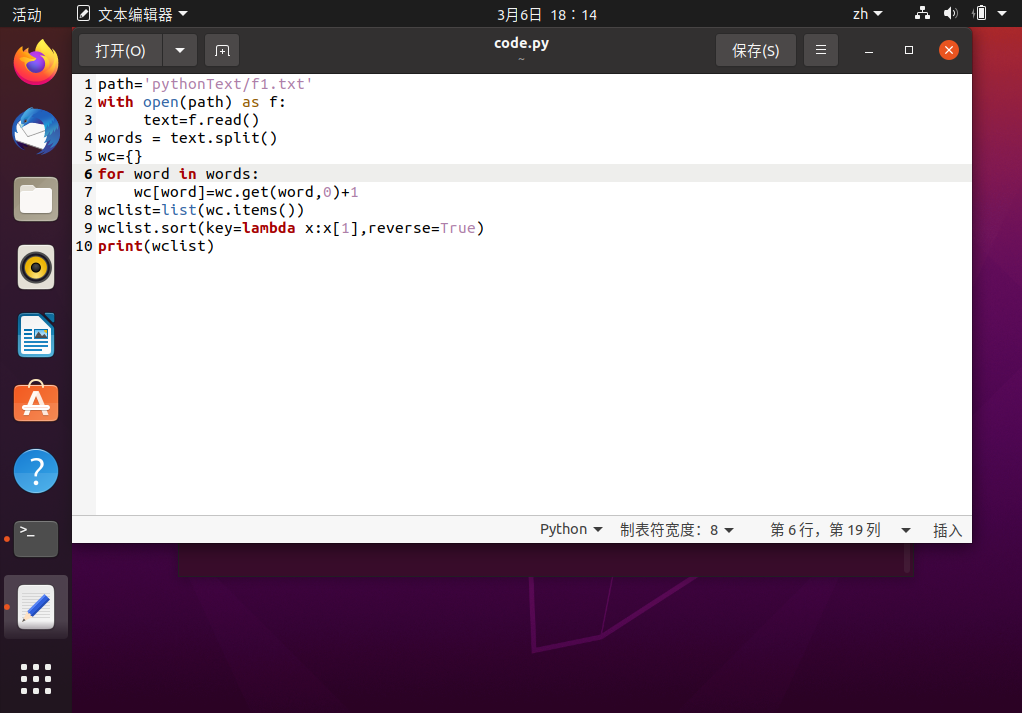This screenshot has width=1022, height=713.
Task: Click wclist=list(wc.items()) line
Action: (x=201, y=210)
